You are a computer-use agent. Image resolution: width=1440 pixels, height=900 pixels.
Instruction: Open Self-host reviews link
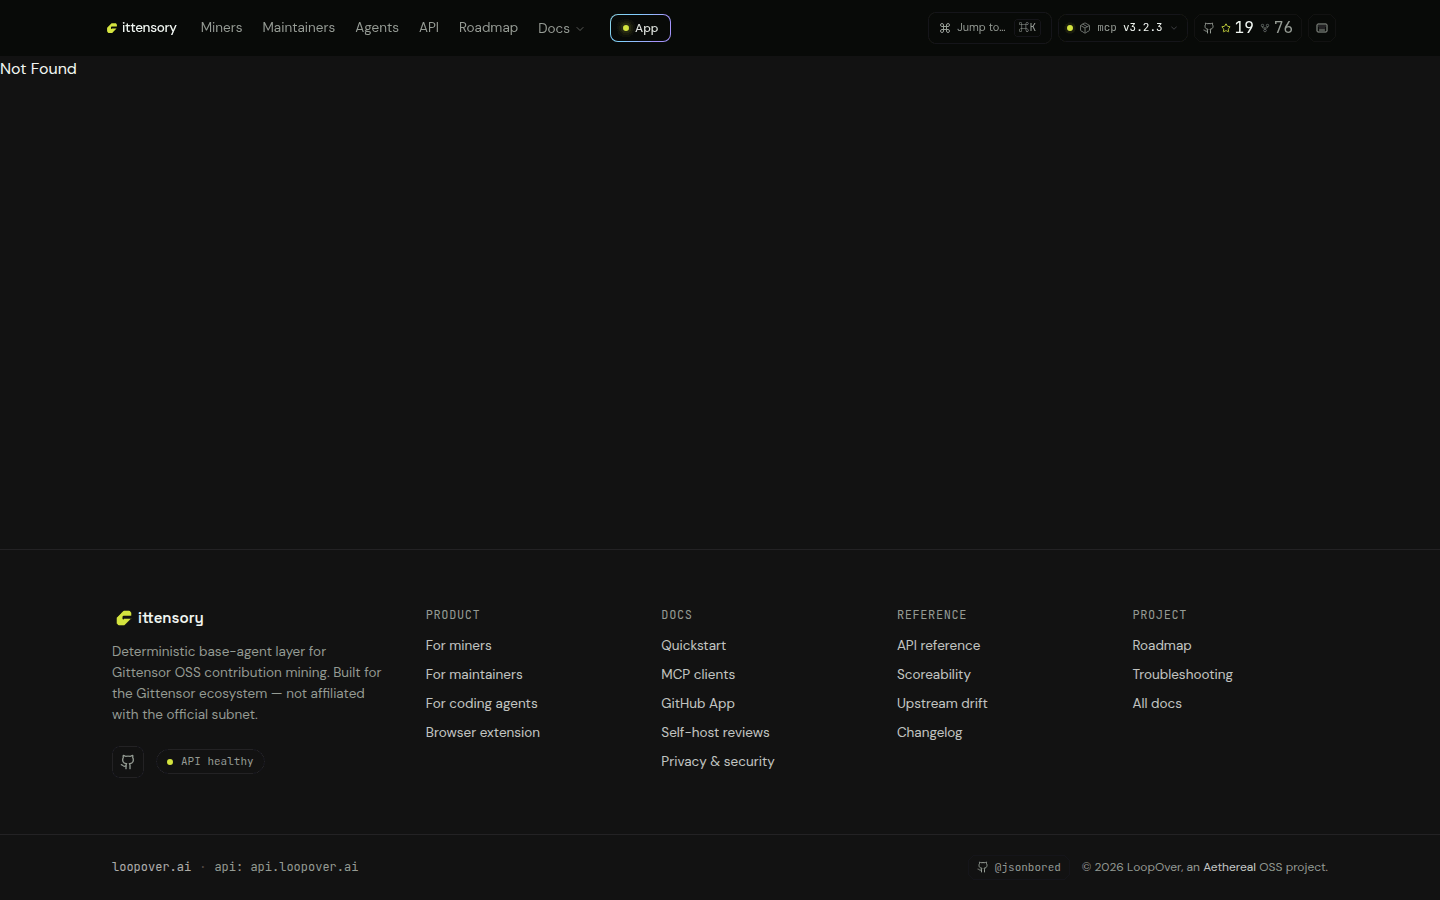pyautogui.click(x=716, y=733)
